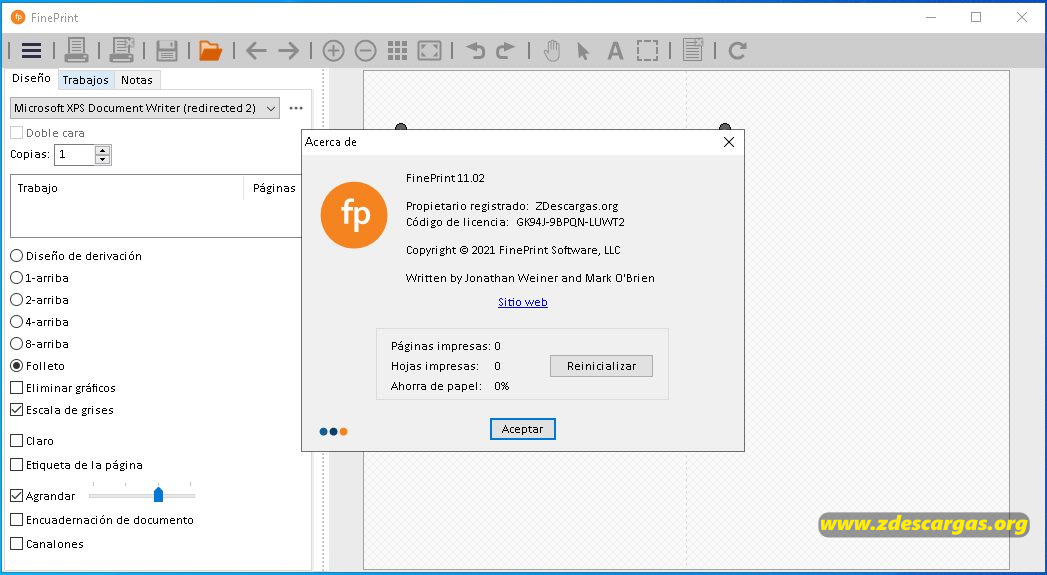This screenshot has width=1047, height=575.
Task: Click the FinePrint 11.02 version text
Action: pyautogui.click(x=445, y=178)
